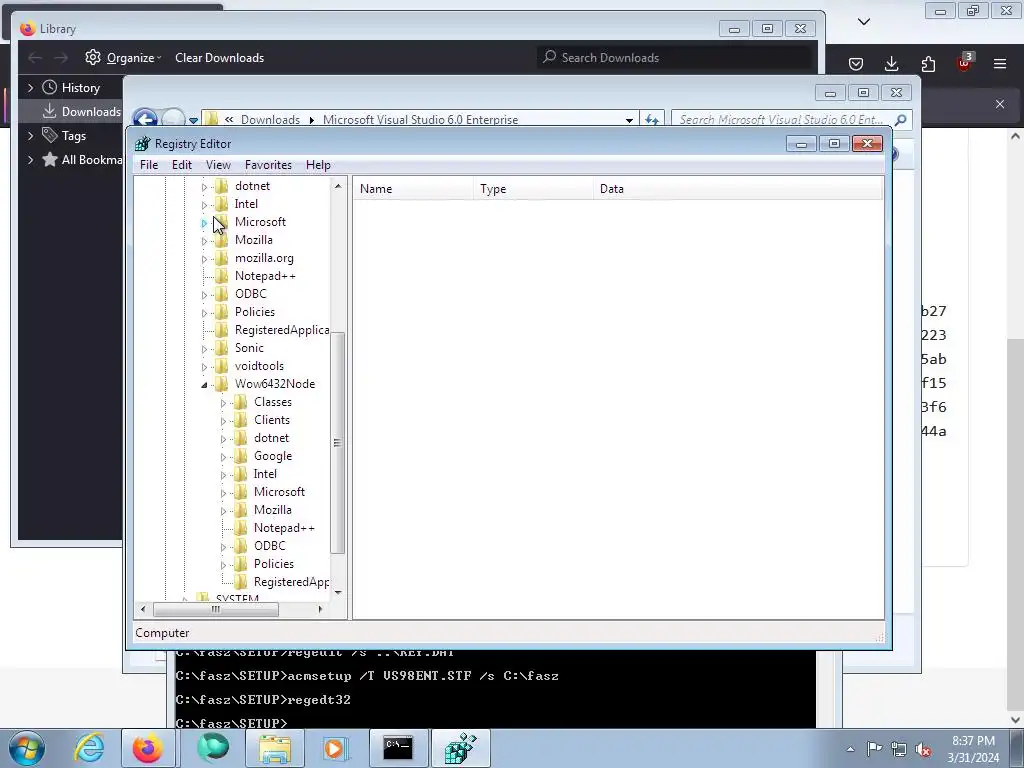Expand Tags in Library sidebar
This screenshot has height=768, width=1024.
pyautogui.click(x=30, y=136)
